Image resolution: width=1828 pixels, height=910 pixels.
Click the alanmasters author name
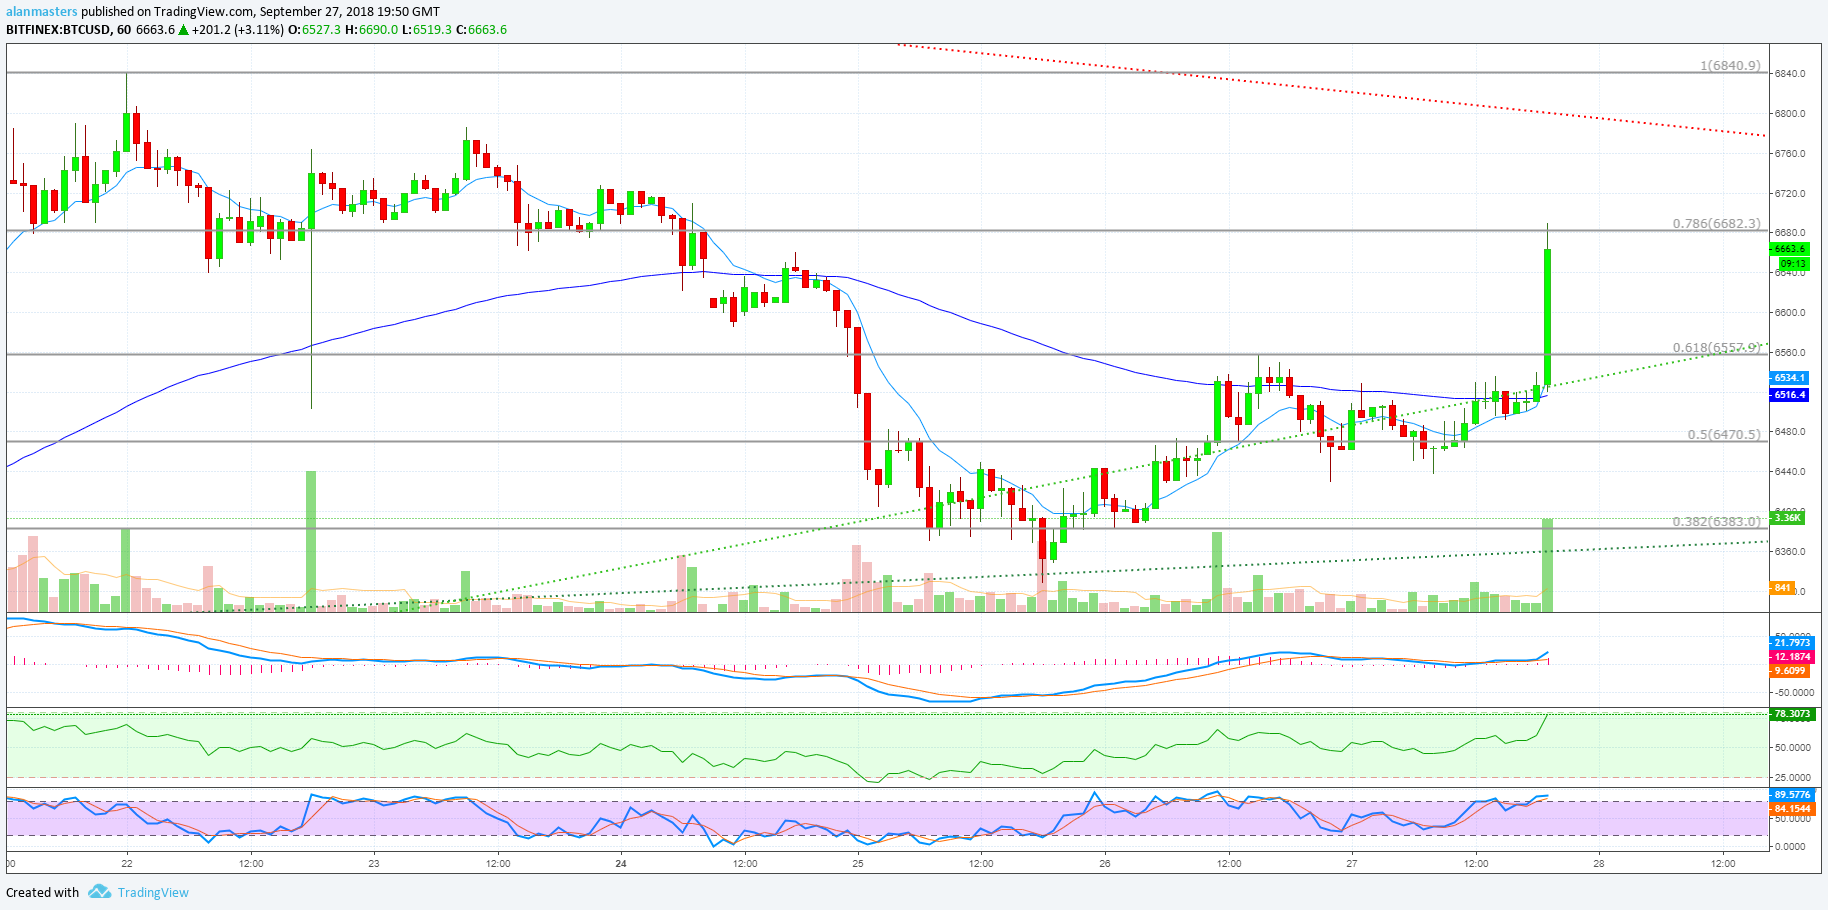coord(42,12)
